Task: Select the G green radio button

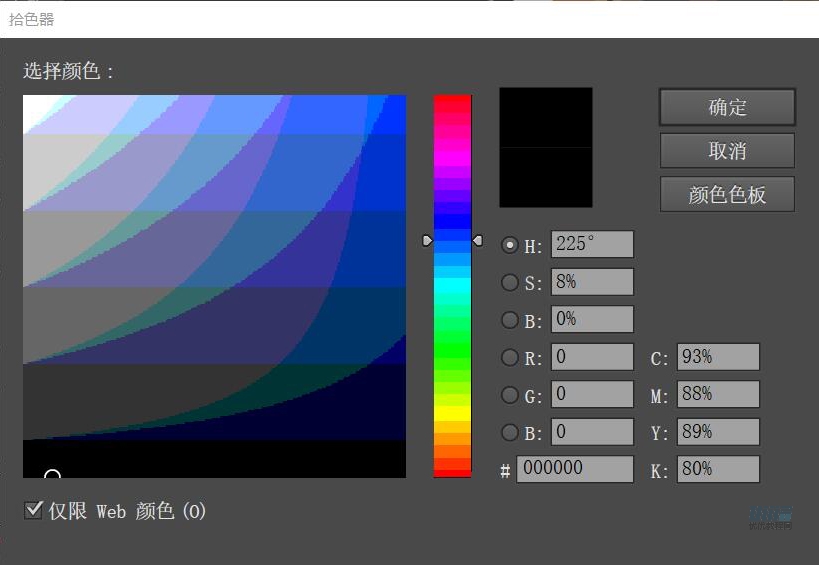Action: click(510, 395)
